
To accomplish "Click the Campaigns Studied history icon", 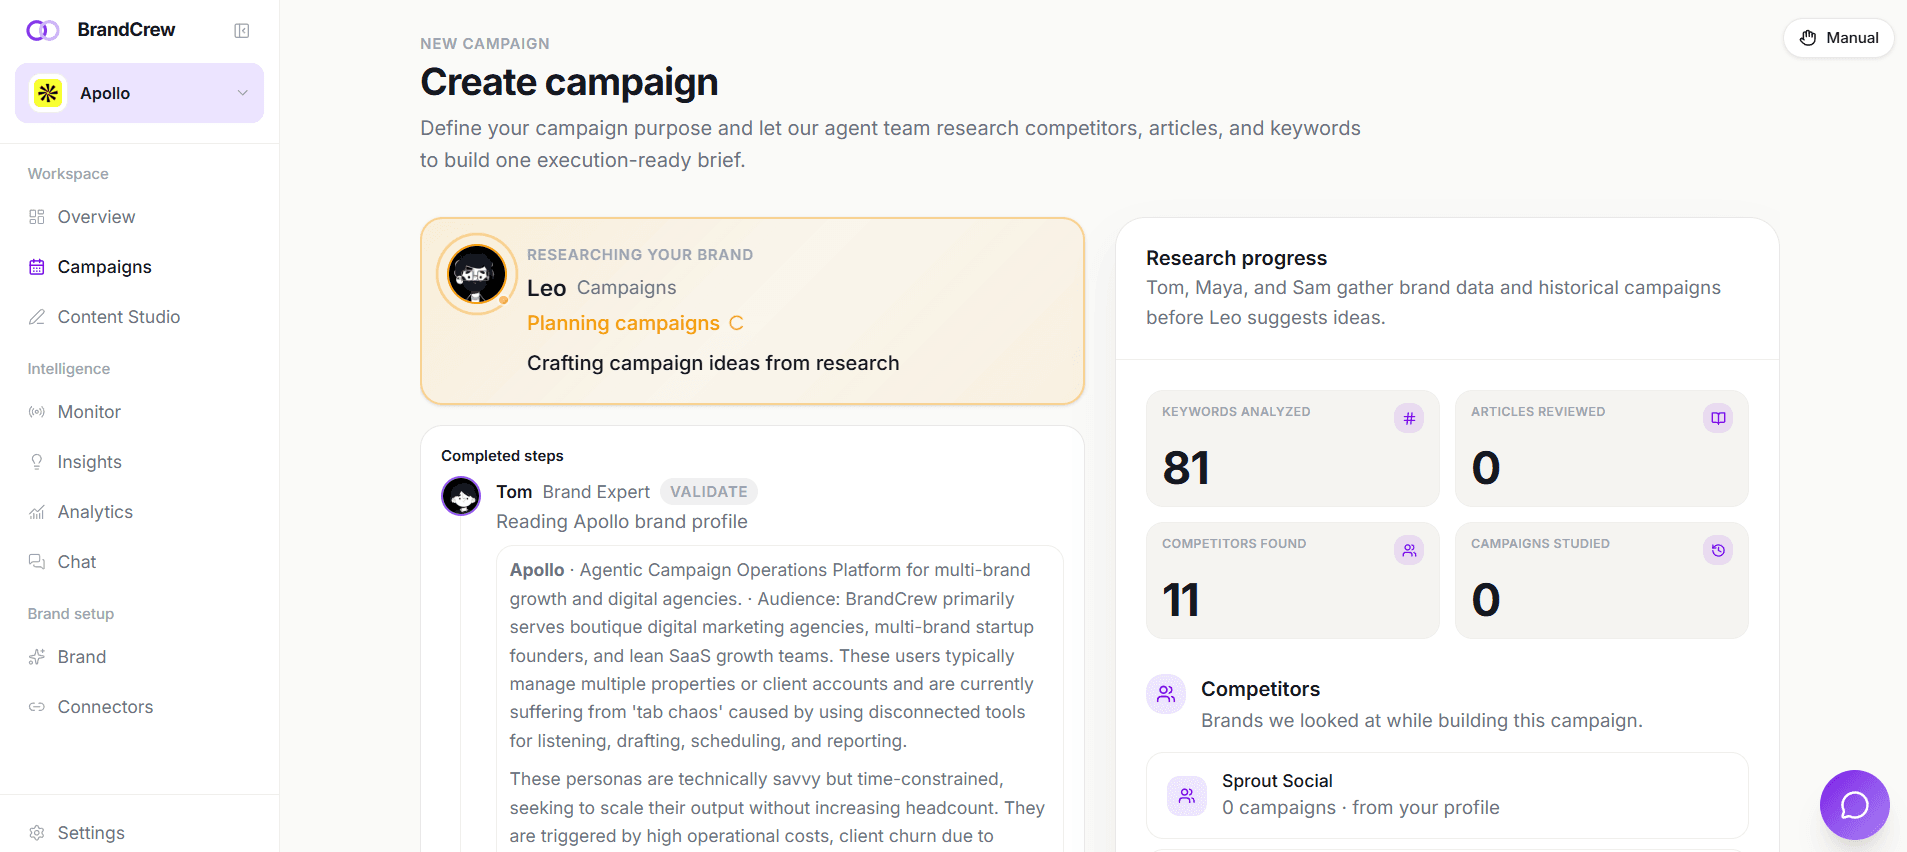I will 1718,550.
